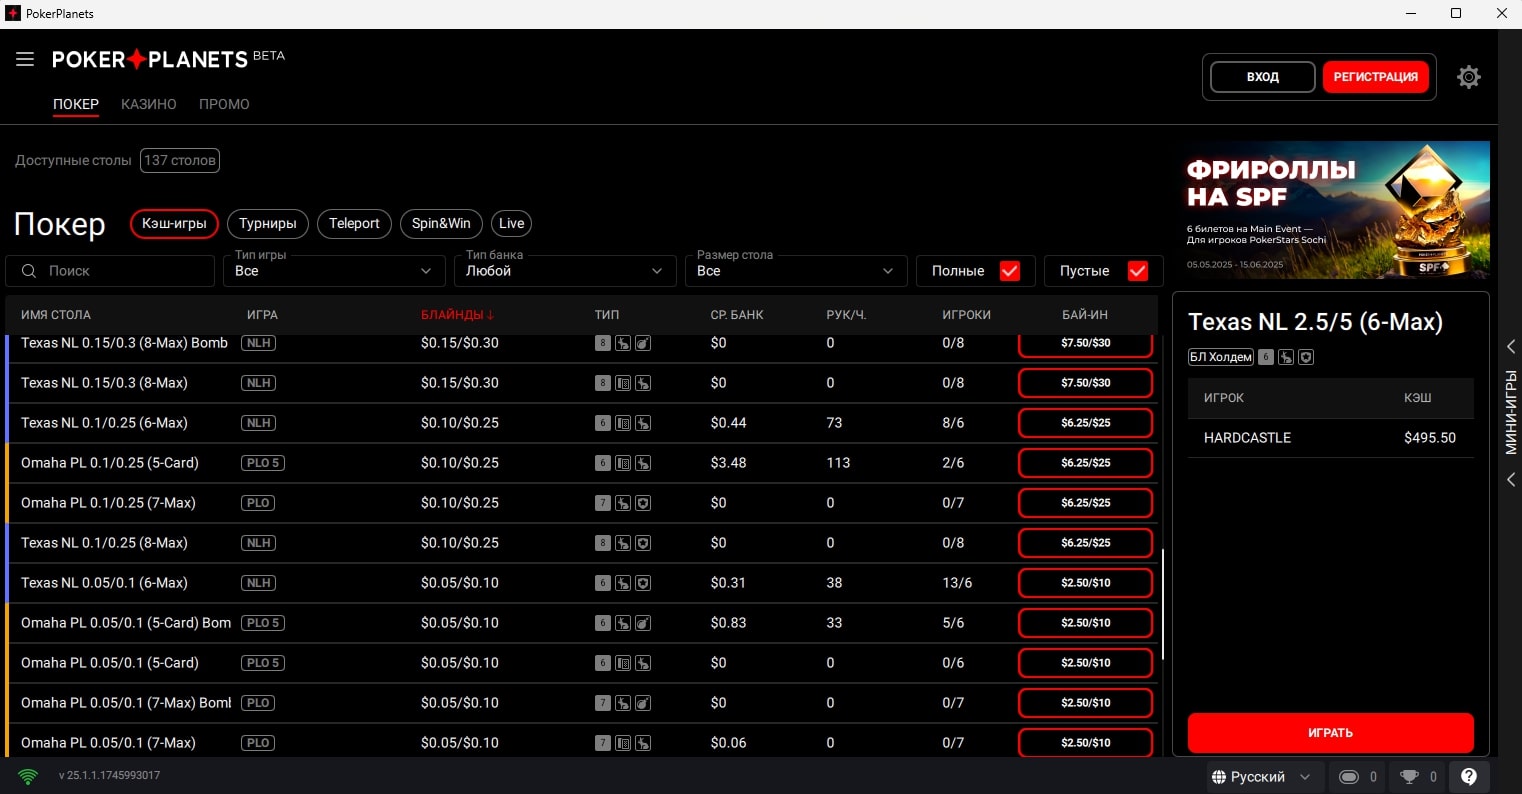Click the green Wi-Fi connection status icon

[28, 776]
